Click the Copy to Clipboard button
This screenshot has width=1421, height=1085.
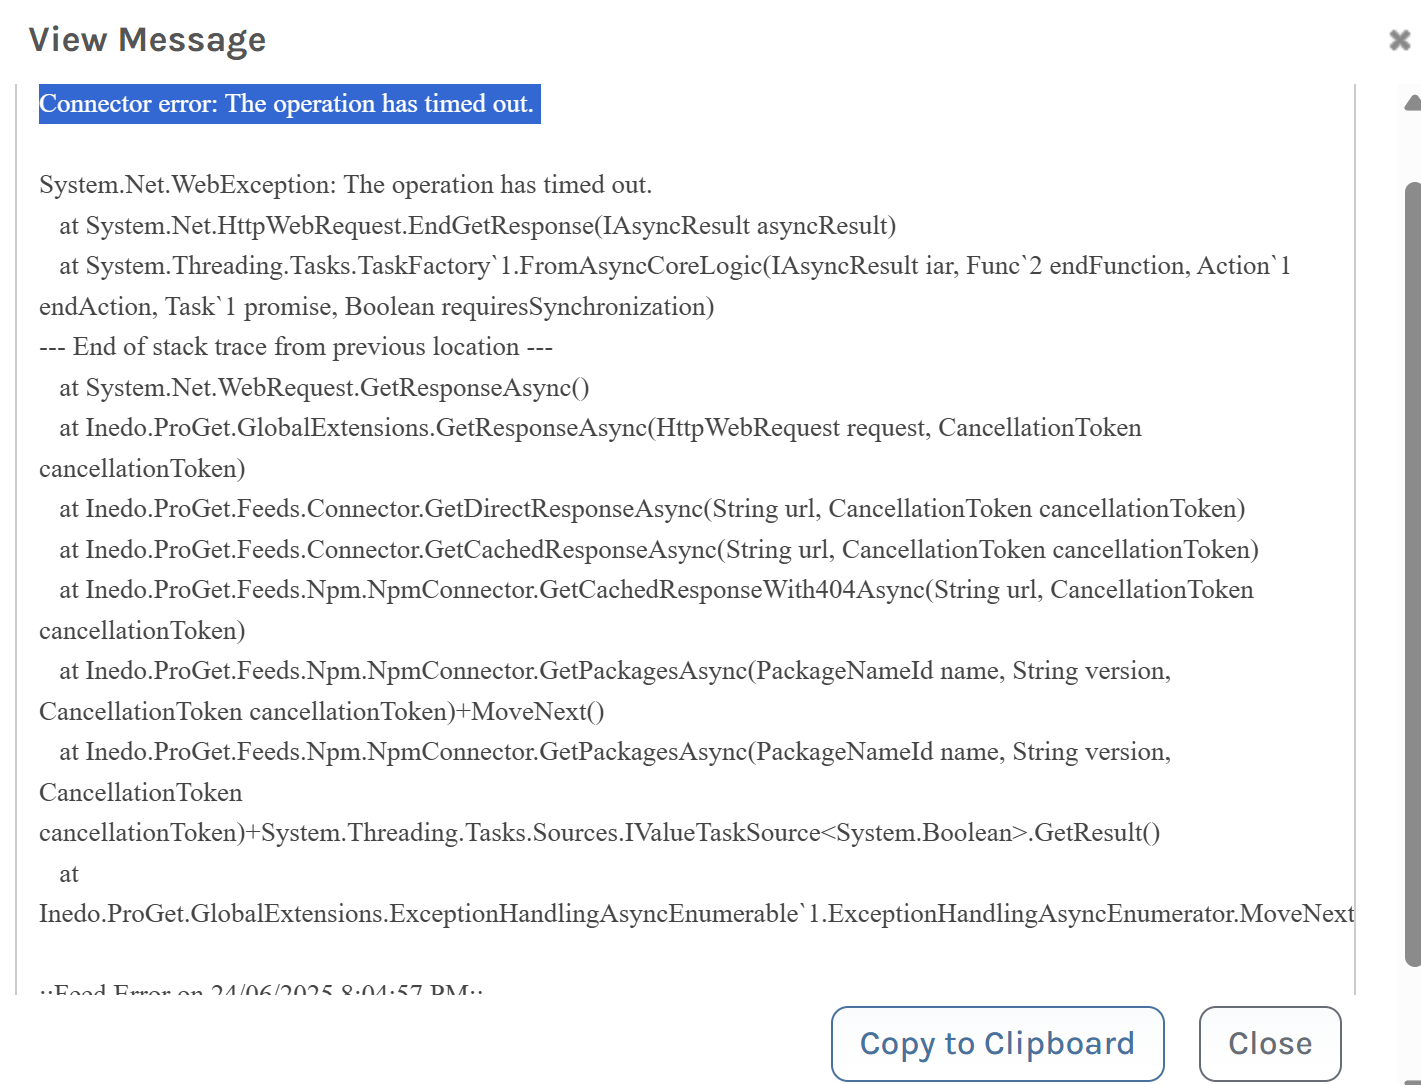tap(997, 1043)
